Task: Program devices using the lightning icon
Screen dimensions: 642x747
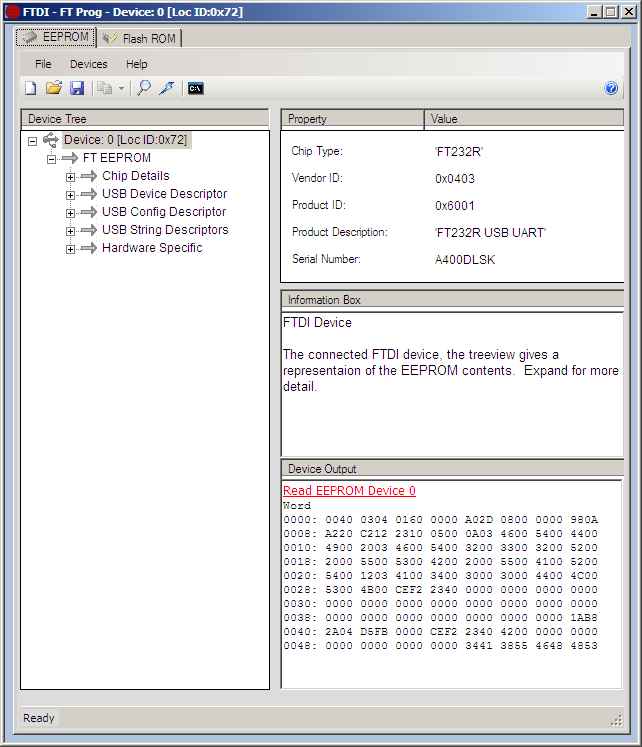Action: pos(166,88)
